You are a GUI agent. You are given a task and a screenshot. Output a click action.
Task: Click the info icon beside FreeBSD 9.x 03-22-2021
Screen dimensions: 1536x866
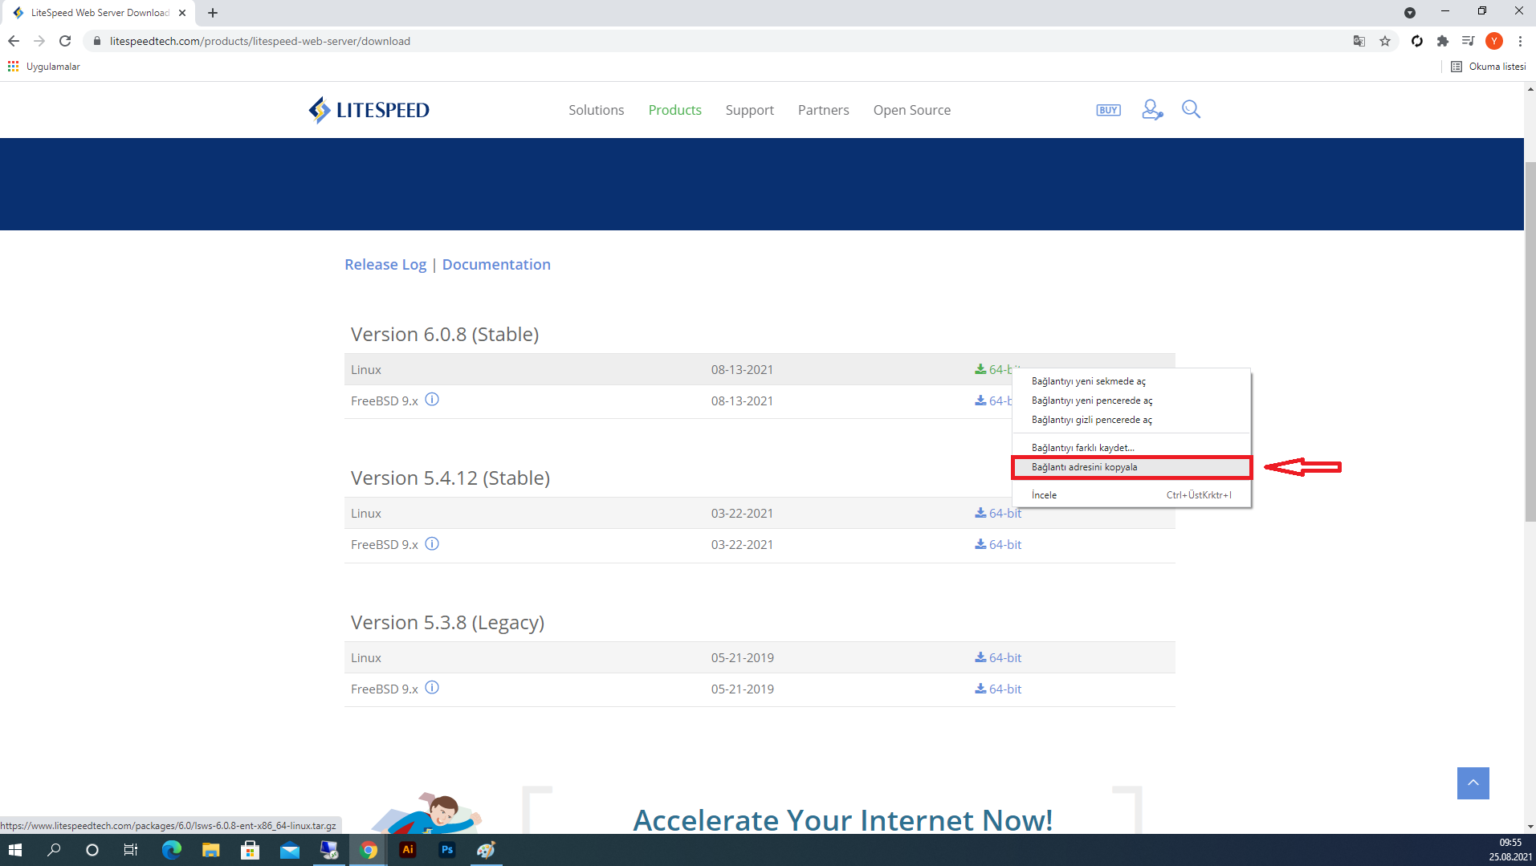click(432, 544)
